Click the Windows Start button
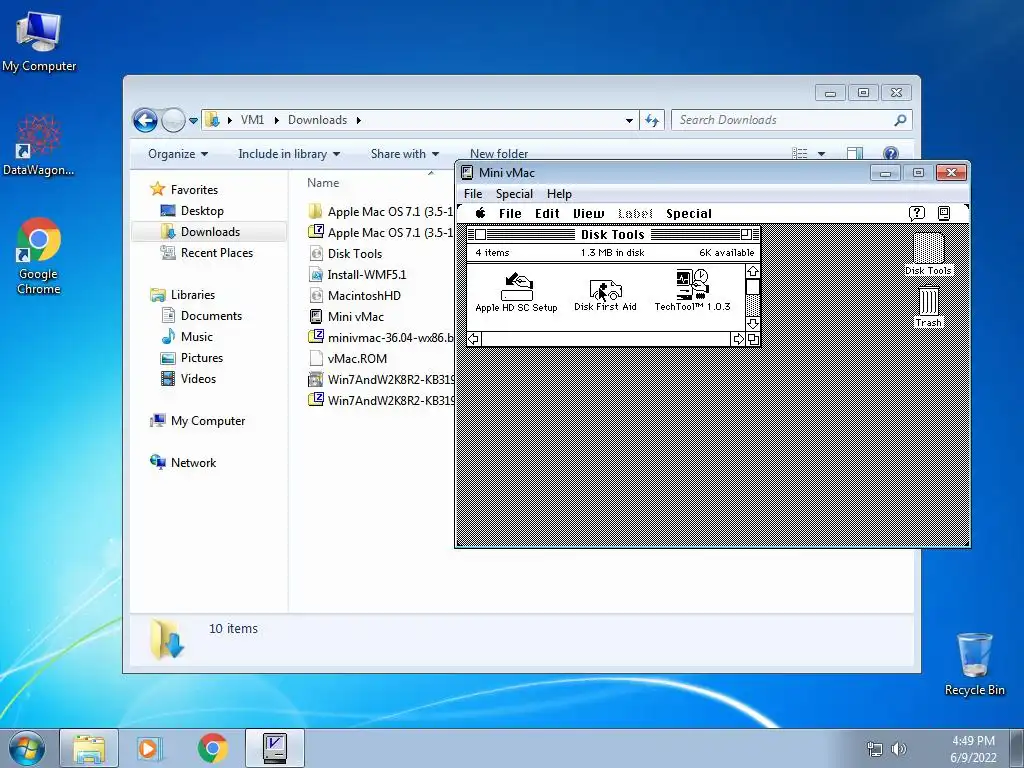The height and width of the screenshot is (768, 1024). [27, 748]
